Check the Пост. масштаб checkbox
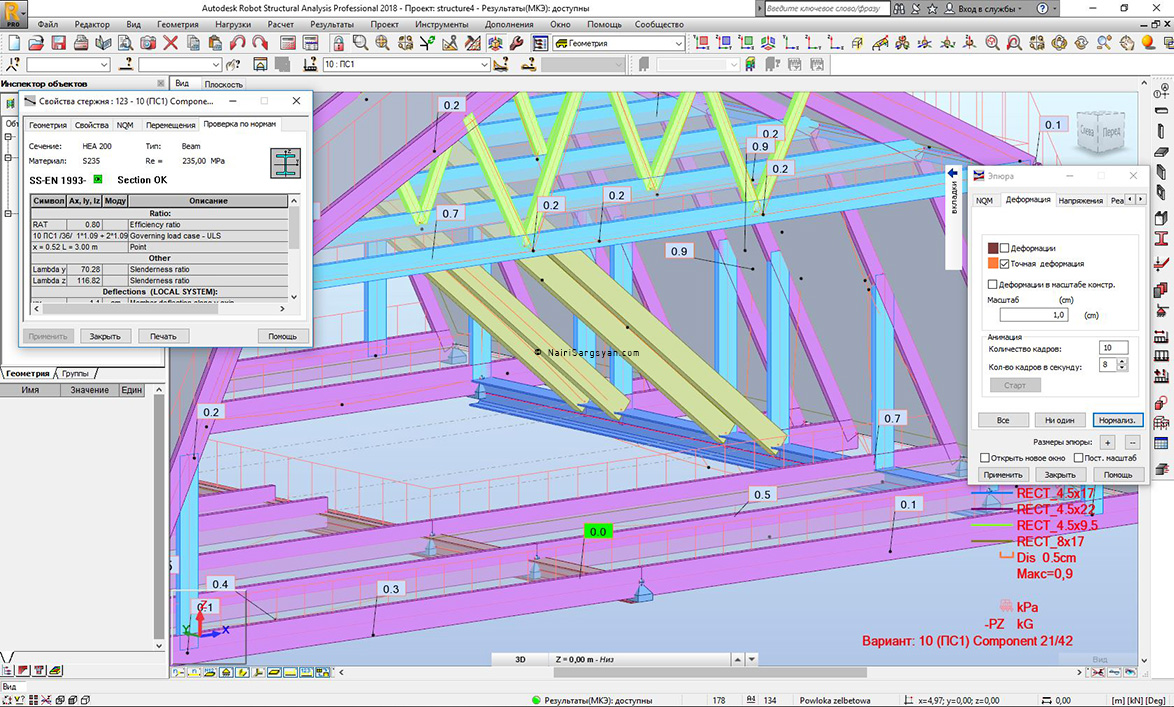The width and height of the screenshot is (1174, 707). coord(1078,458)
